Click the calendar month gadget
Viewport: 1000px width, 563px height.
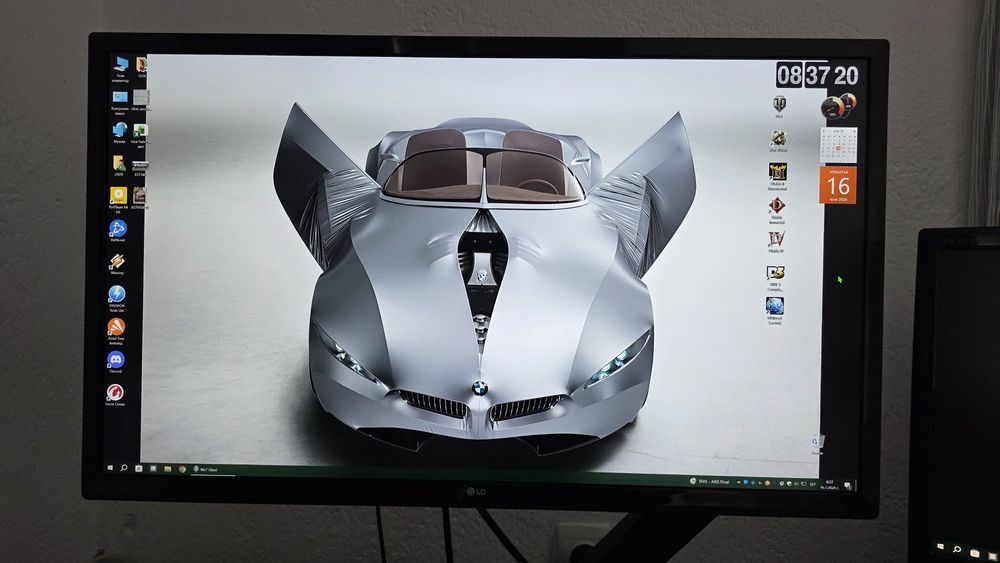click(x=838, y=145)
